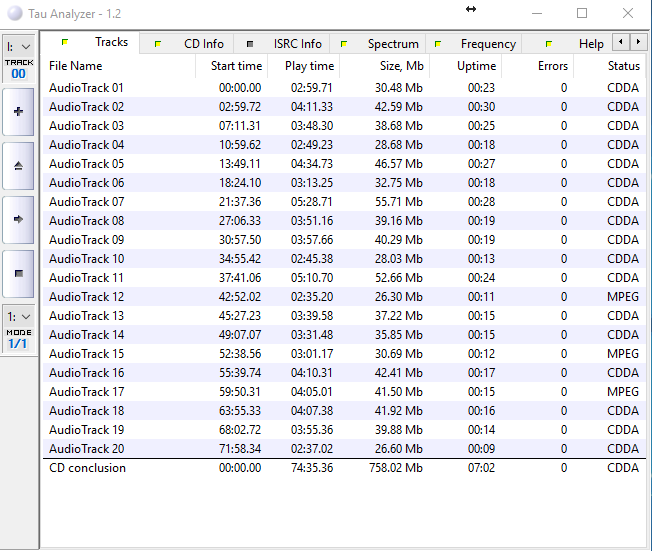Screen dimensions: 652x551
Task: Click the Size, Mb column header
Action: [x=385, y=66]
